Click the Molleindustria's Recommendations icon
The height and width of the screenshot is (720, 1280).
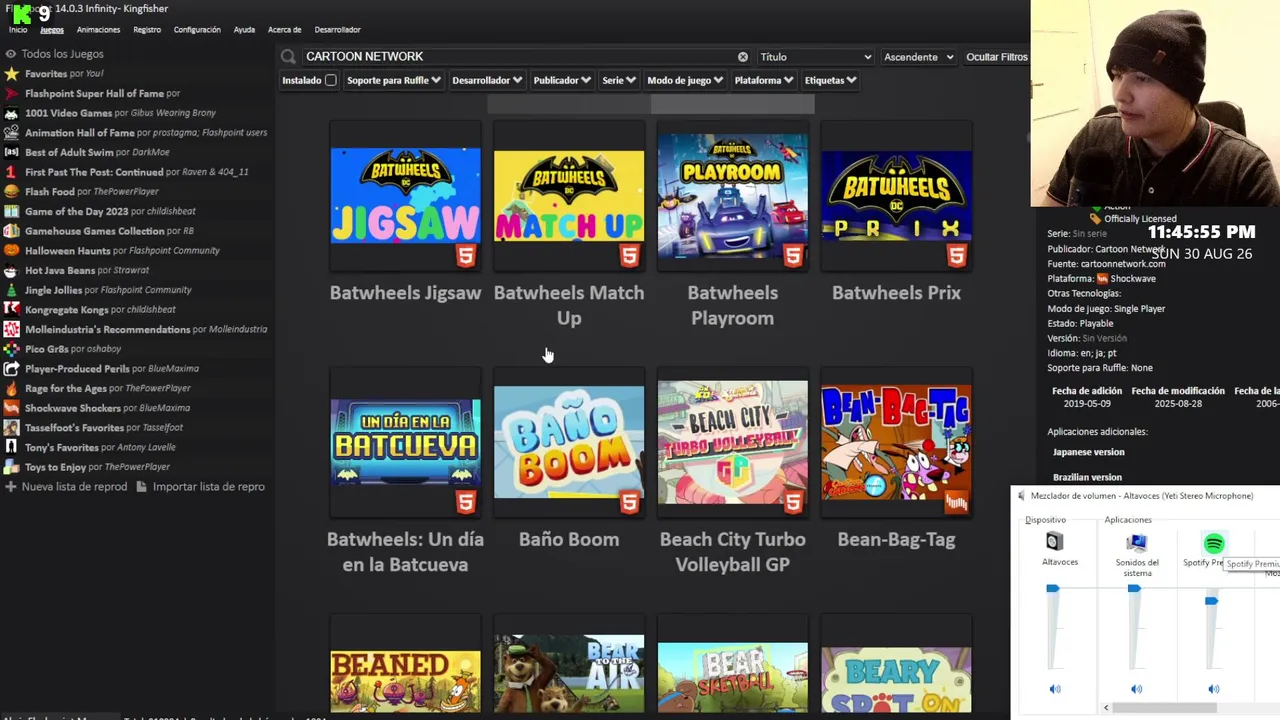(11, 329)
